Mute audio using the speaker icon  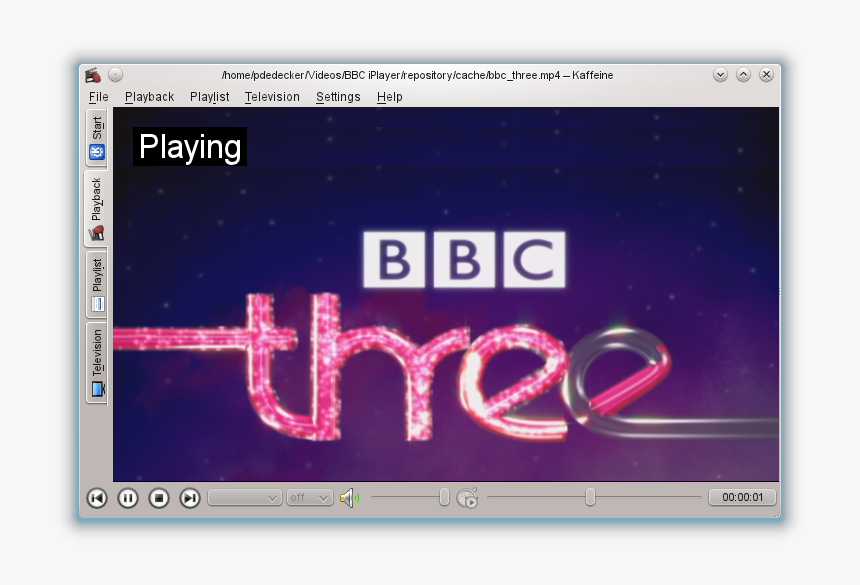point(349,498)
